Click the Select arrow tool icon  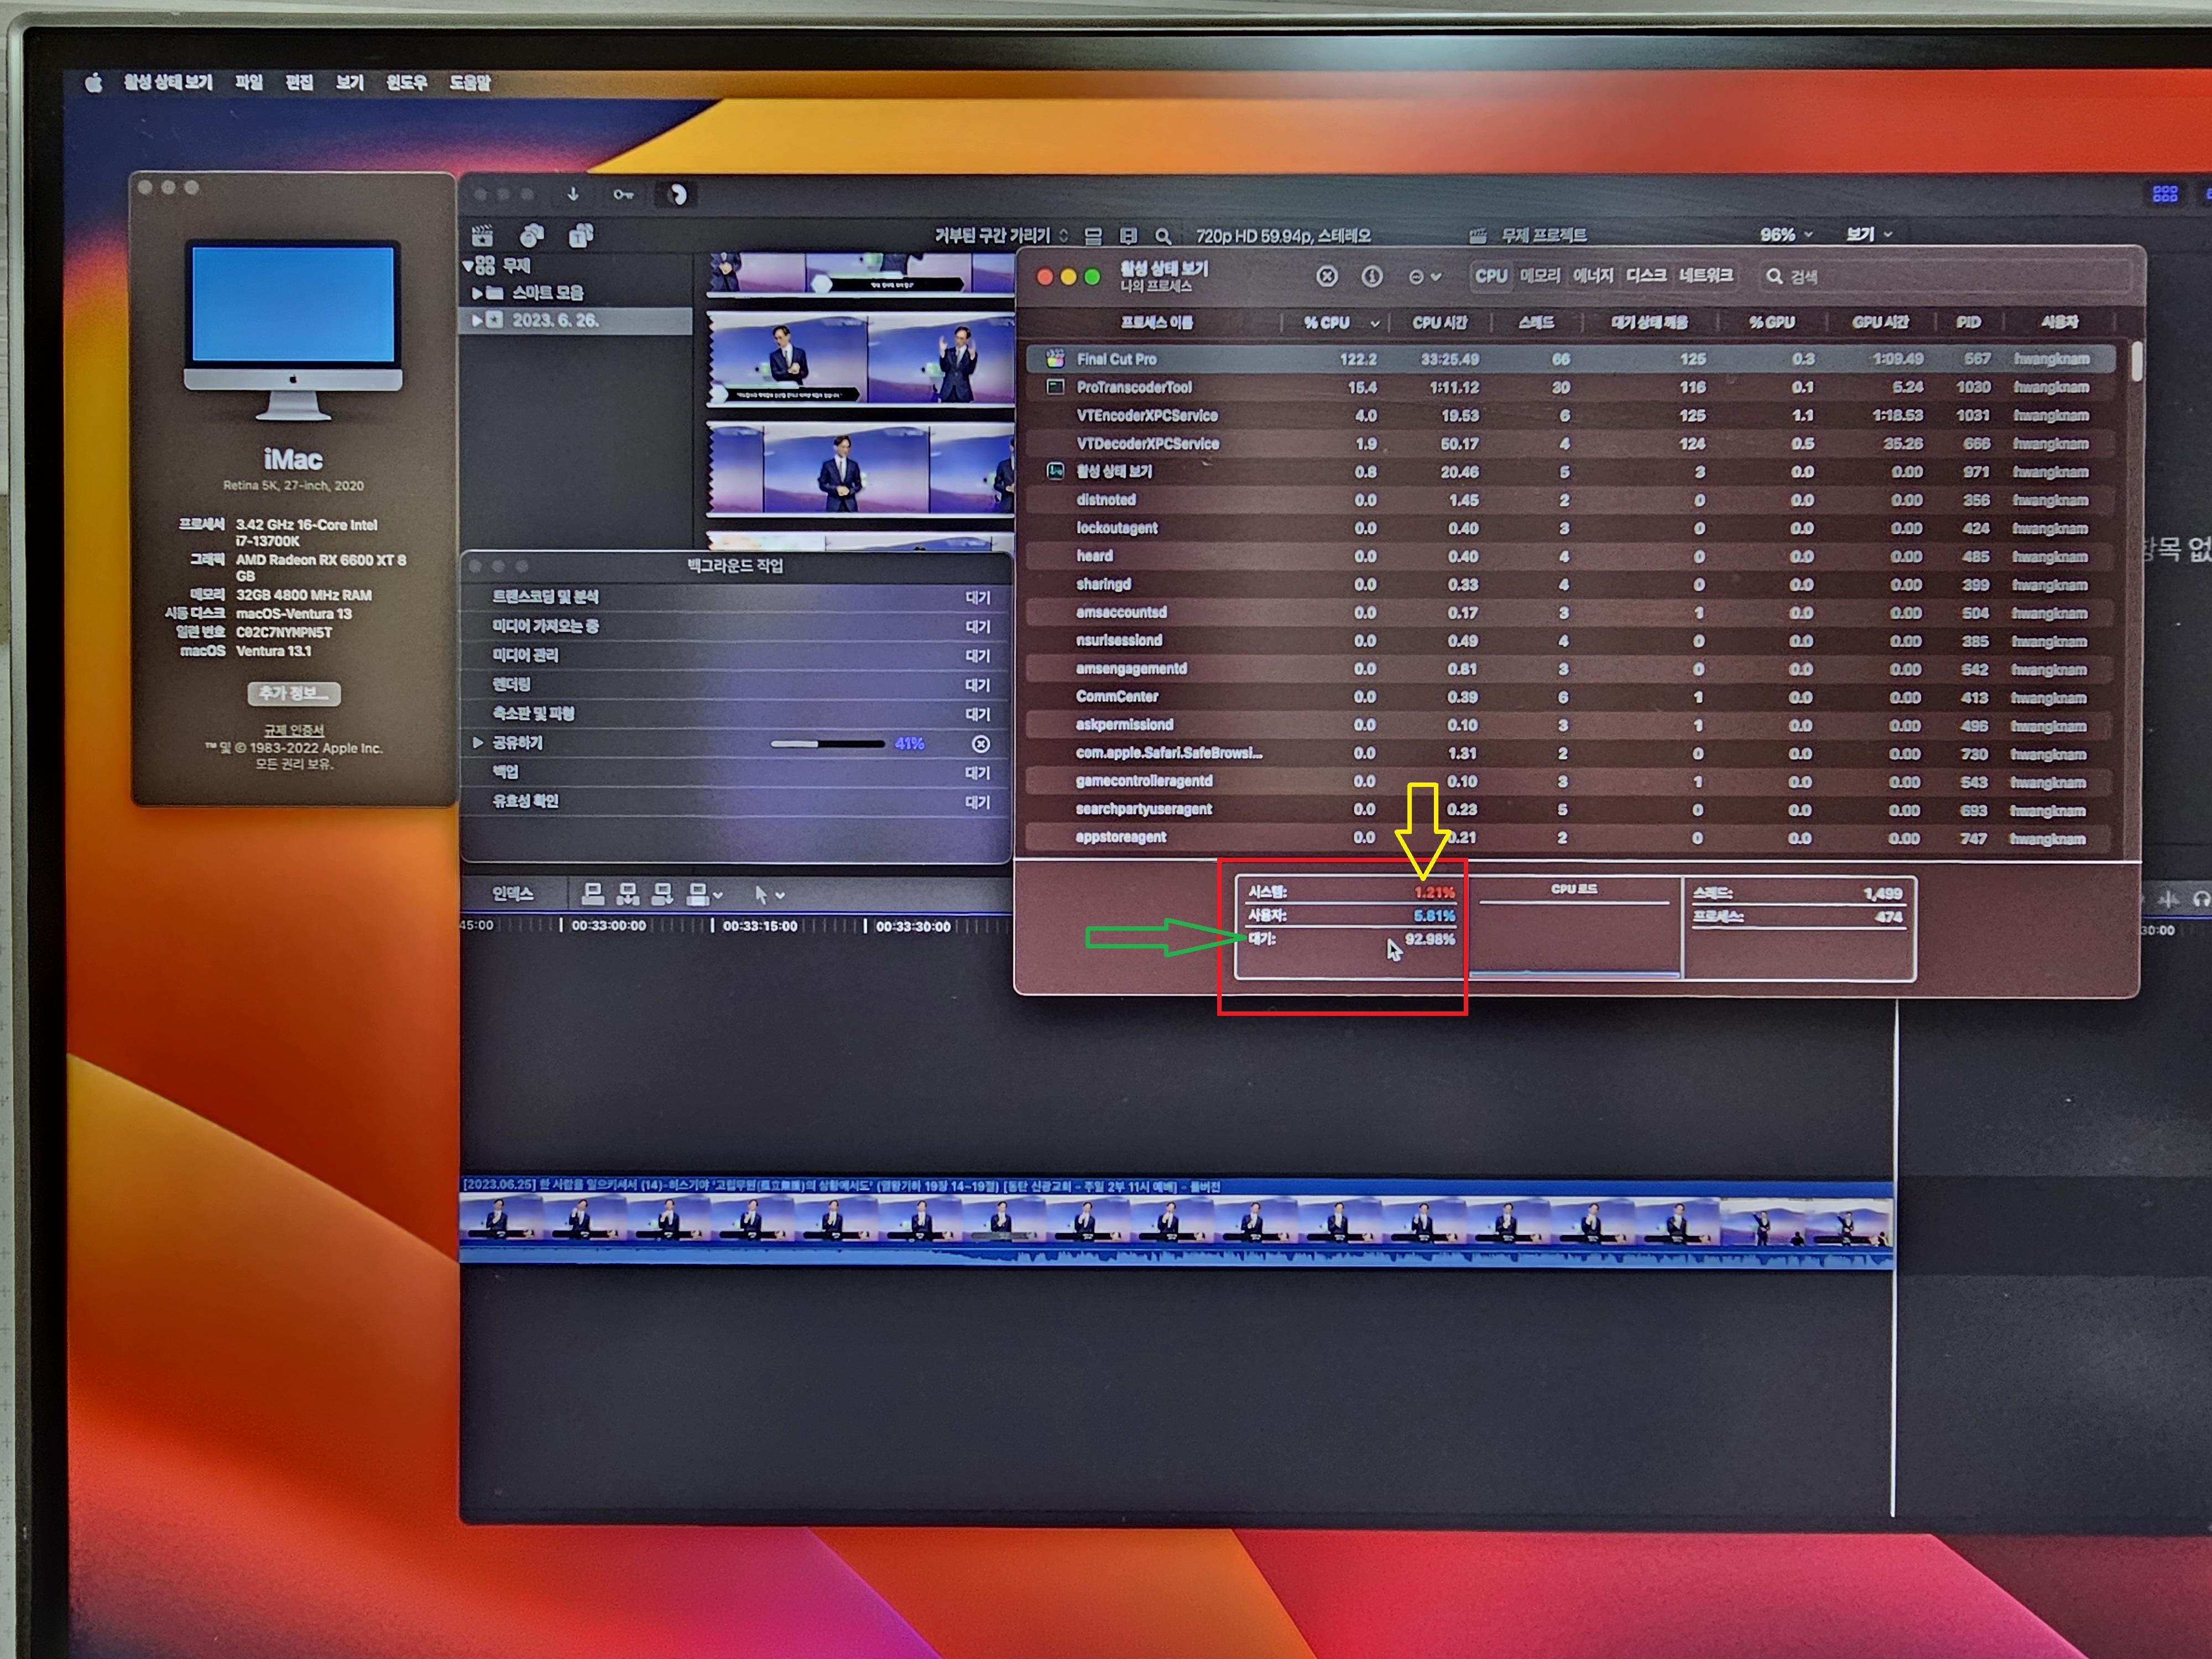tap(761, 894)
